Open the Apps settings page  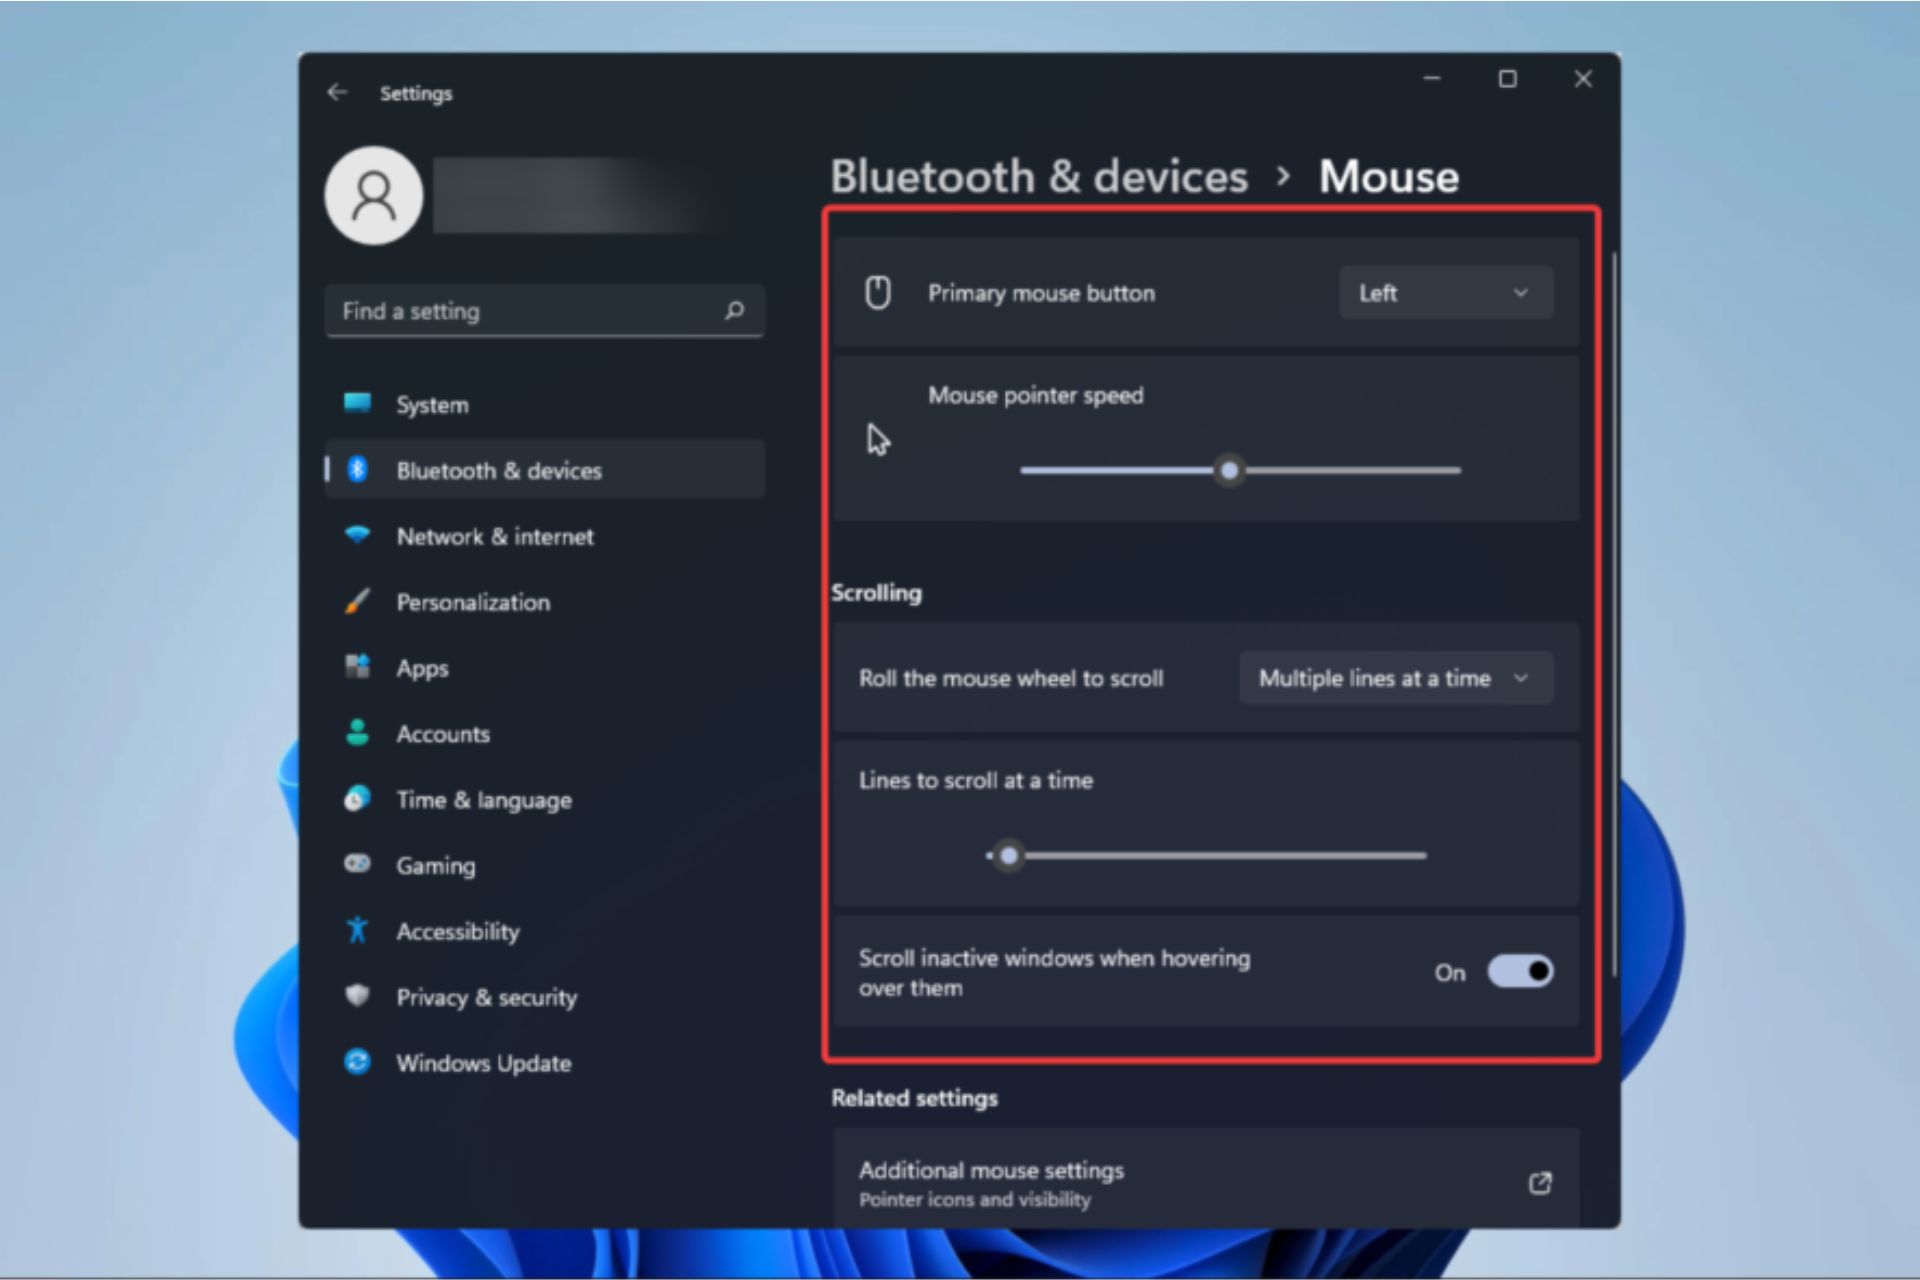pyautogui.click(x=545, y=668)
